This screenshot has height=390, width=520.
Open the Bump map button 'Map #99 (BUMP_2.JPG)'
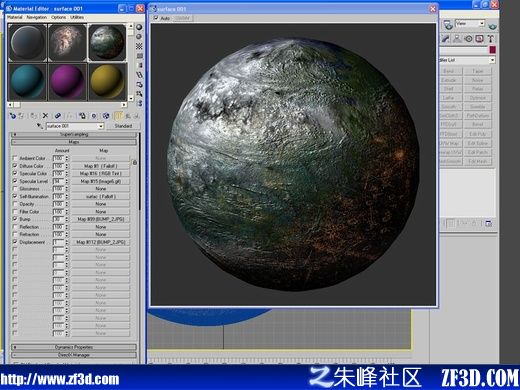pos(101,219)
